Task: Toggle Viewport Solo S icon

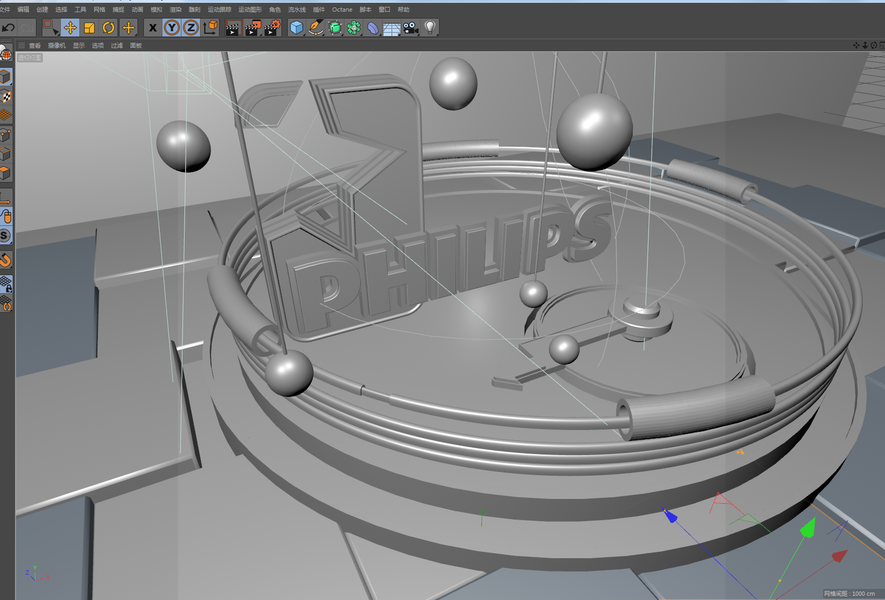Action: (x=6, y=235)
